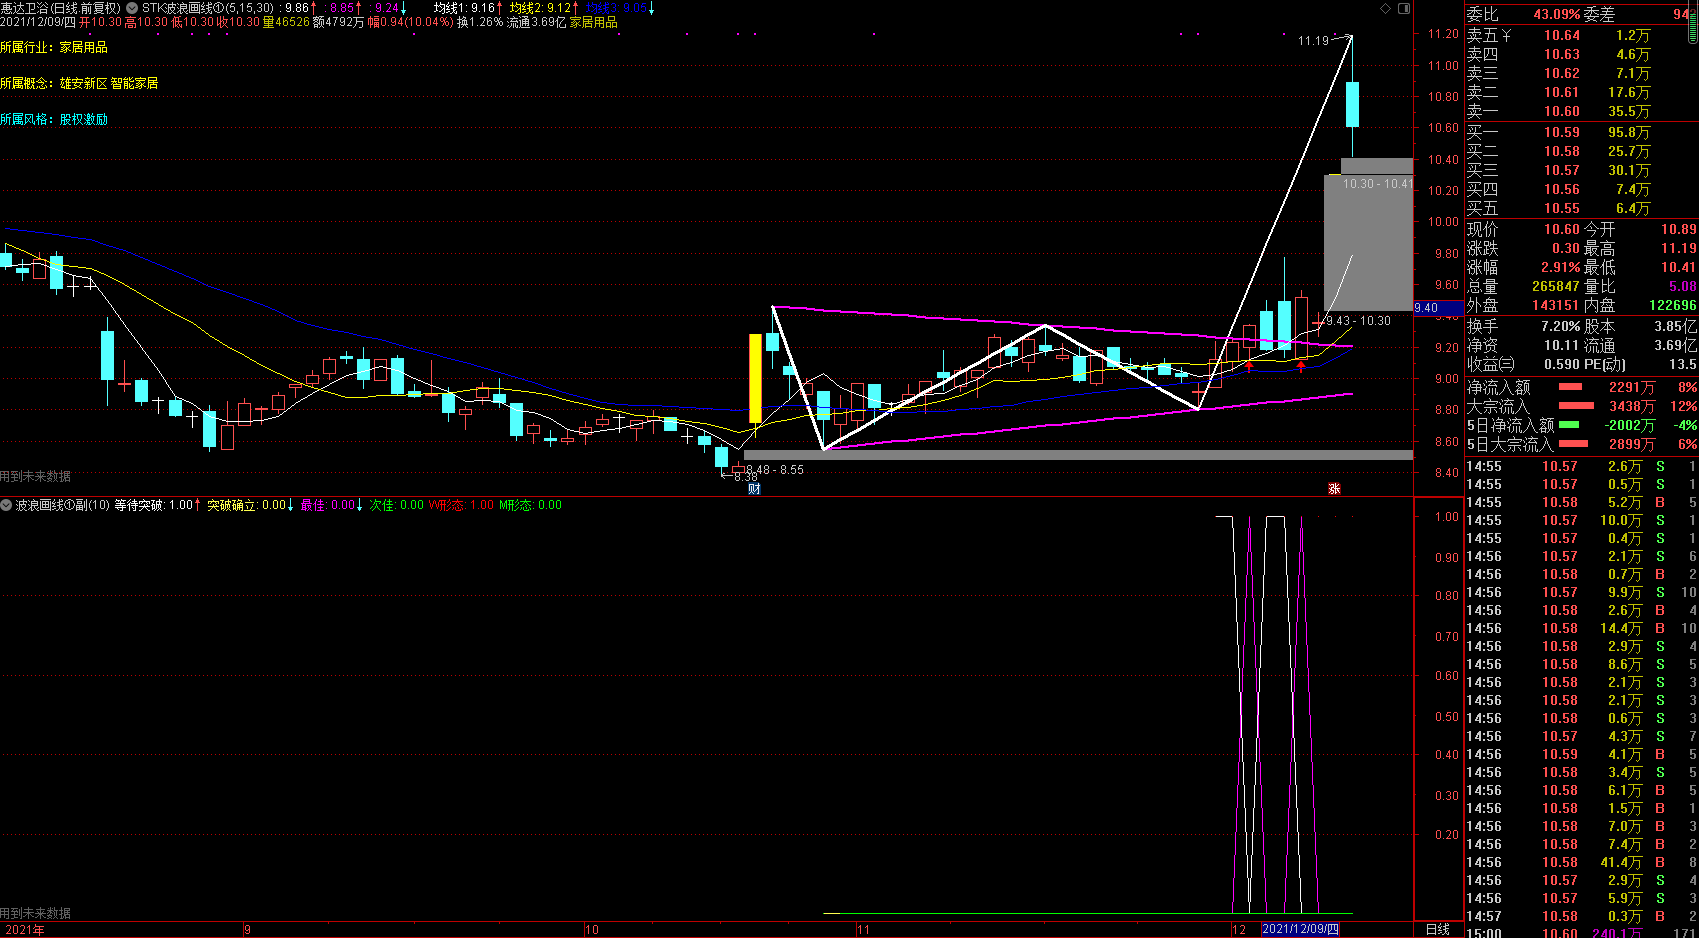Click the 5日净流入额 -2002万 row
The height and width of the screenshot is (938, 1699).
point(1581,426)
